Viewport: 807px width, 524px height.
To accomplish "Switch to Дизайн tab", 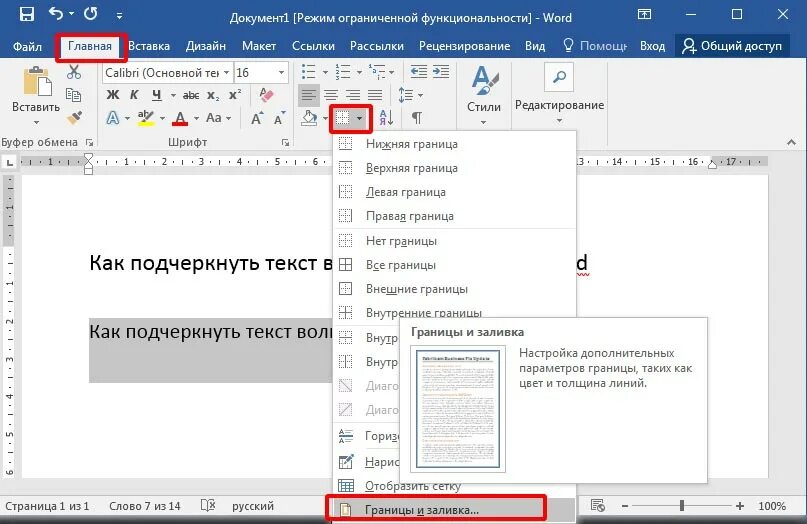I will pos(206,46).
